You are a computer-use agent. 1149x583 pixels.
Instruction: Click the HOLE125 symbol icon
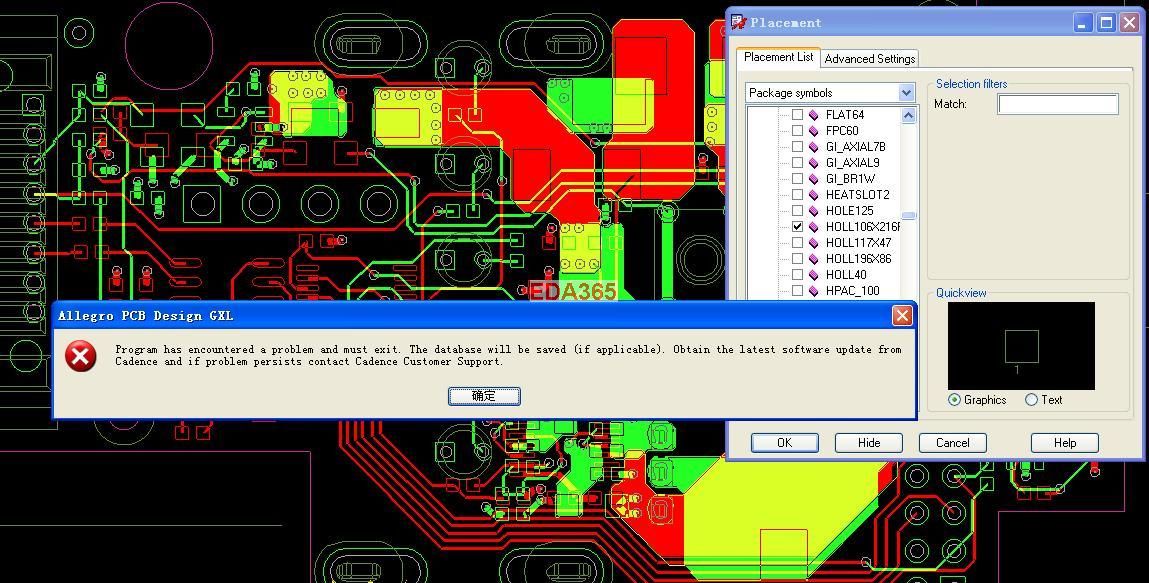[x=813, y=211]
